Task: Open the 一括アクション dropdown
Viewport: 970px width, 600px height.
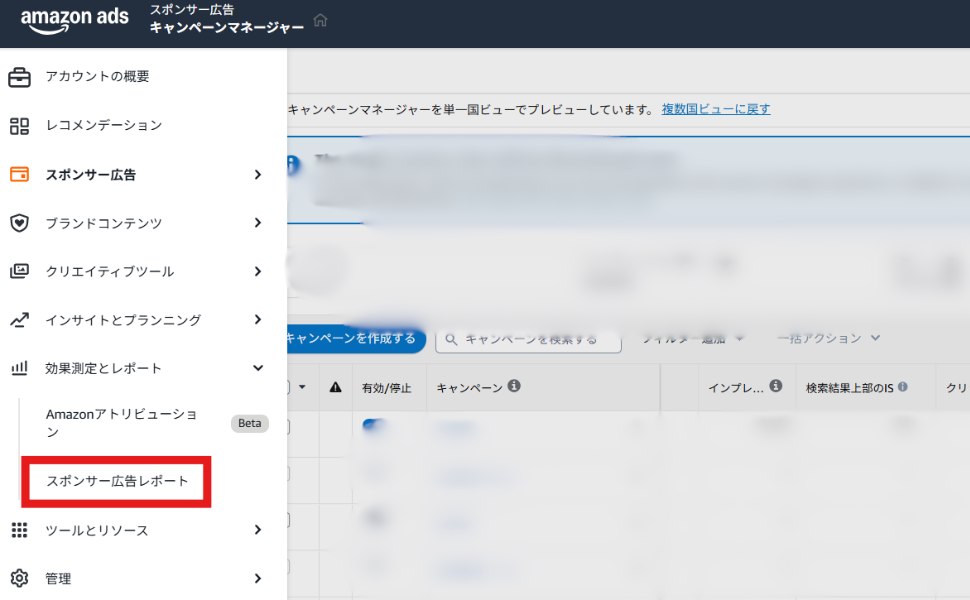Action: (x=828, y=338)
